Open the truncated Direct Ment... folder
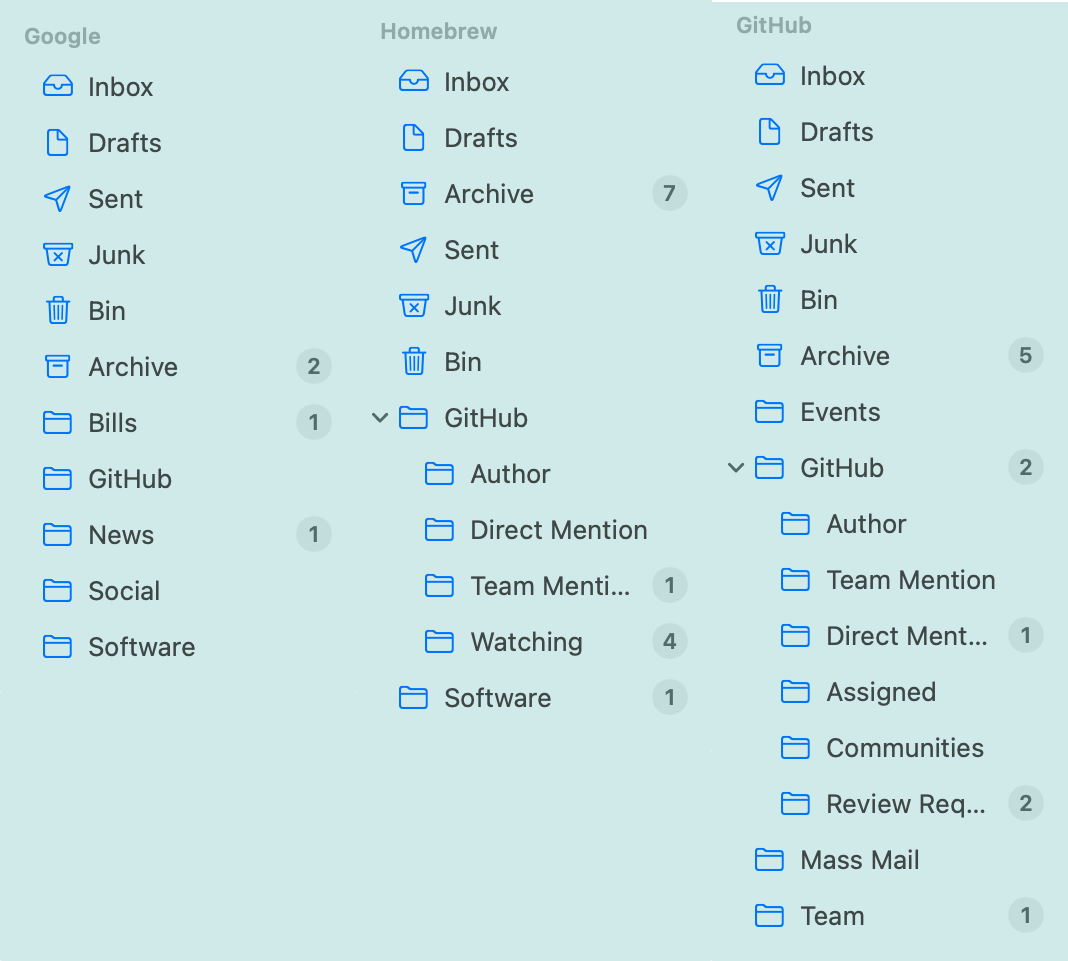The width and height of the screenshot is (1068, 961). 907,636
